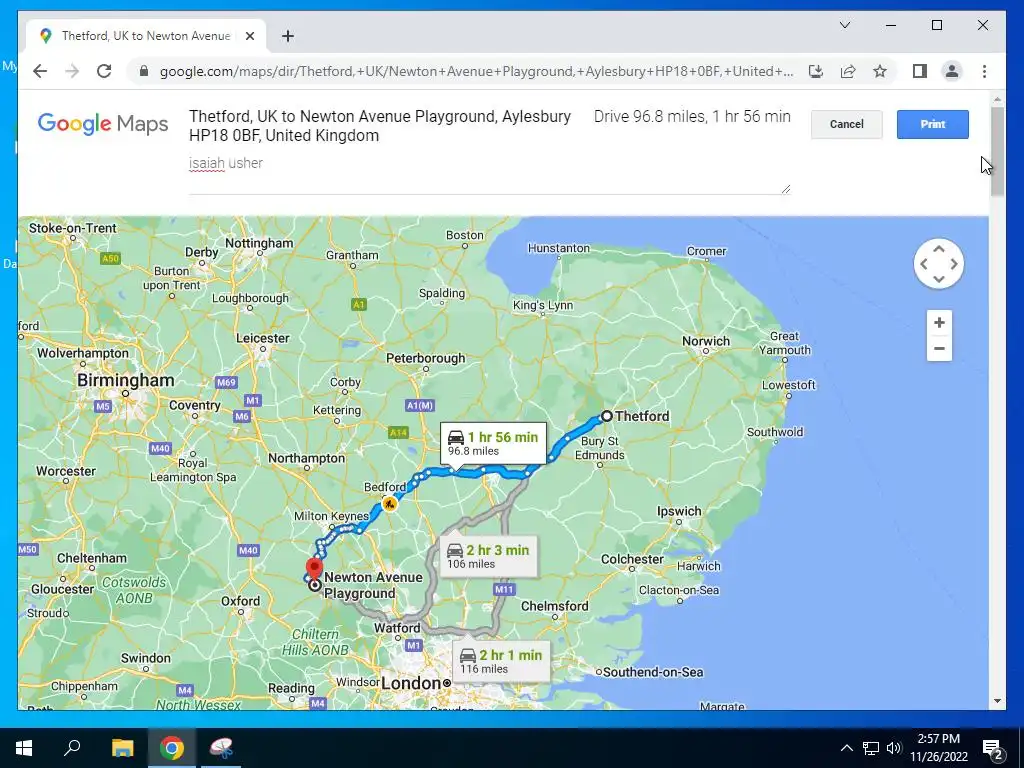The width and height of the screenshot is (1024, 768).
Task: Click the Cancel button
Action: (x=846, y=124)
